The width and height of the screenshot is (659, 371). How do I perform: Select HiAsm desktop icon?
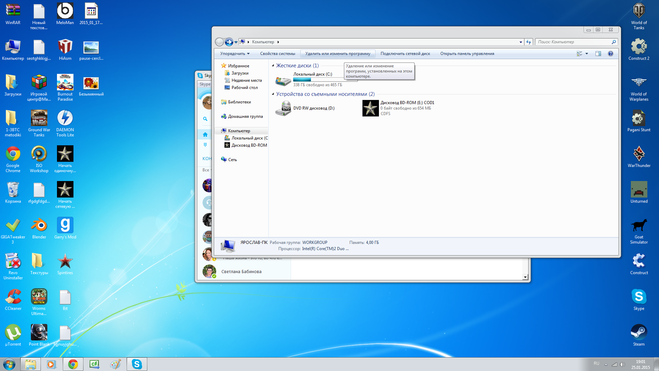pos(65,50)
